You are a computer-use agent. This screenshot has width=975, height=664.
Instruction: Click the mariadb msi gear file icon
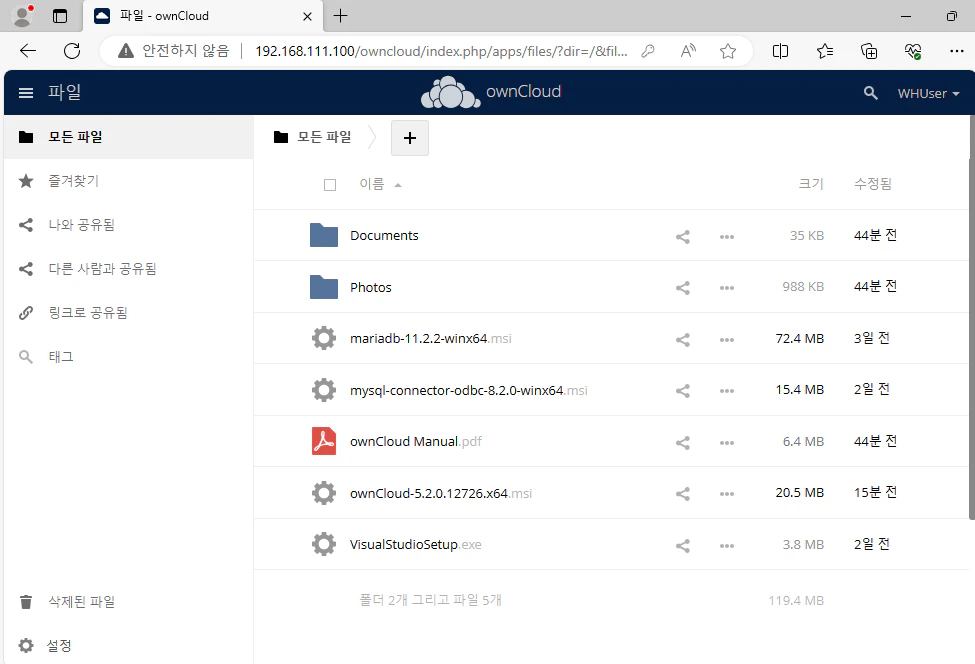coord(324,338)
